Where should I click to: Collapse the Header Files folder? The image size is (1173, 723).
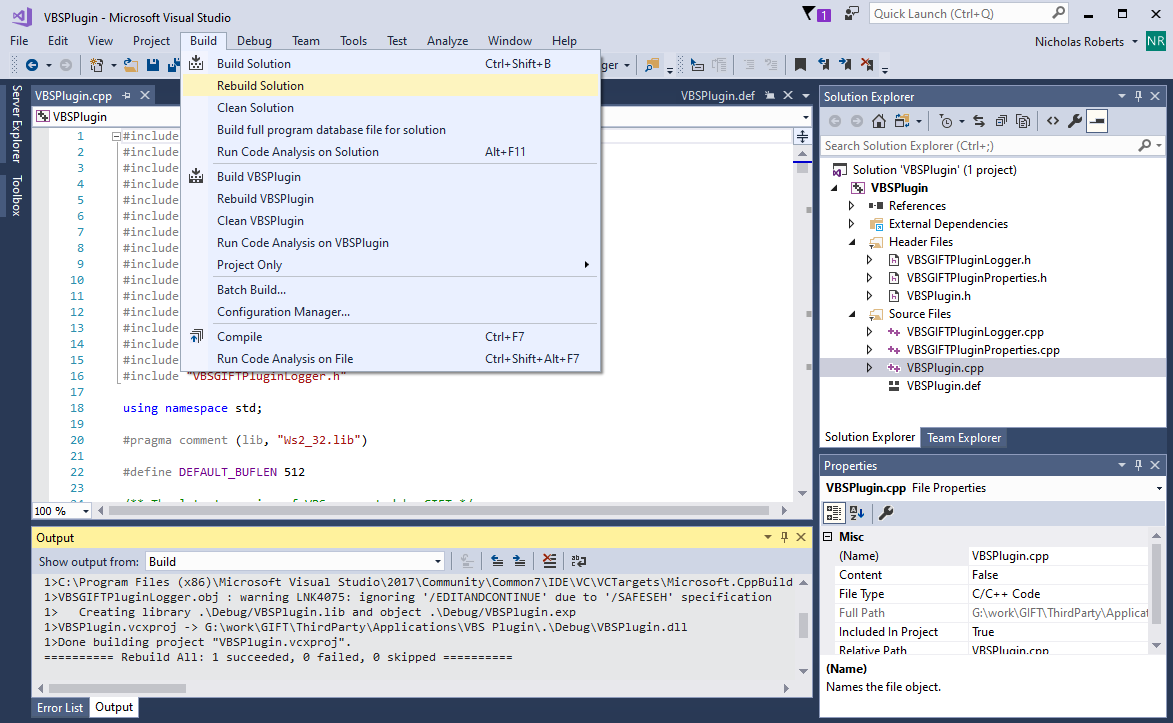point(851,242)
